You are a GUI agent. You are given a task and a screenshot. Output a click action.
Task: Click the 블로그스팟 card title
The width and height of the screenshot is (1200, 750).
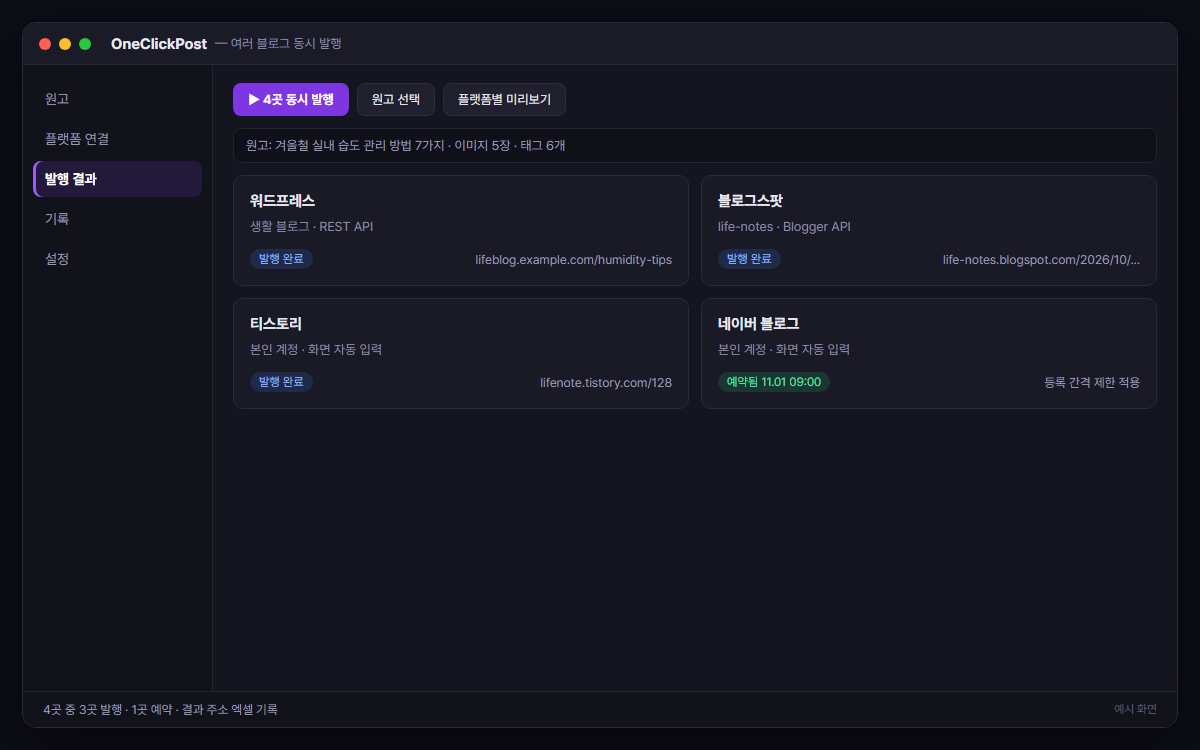[751, 201]
